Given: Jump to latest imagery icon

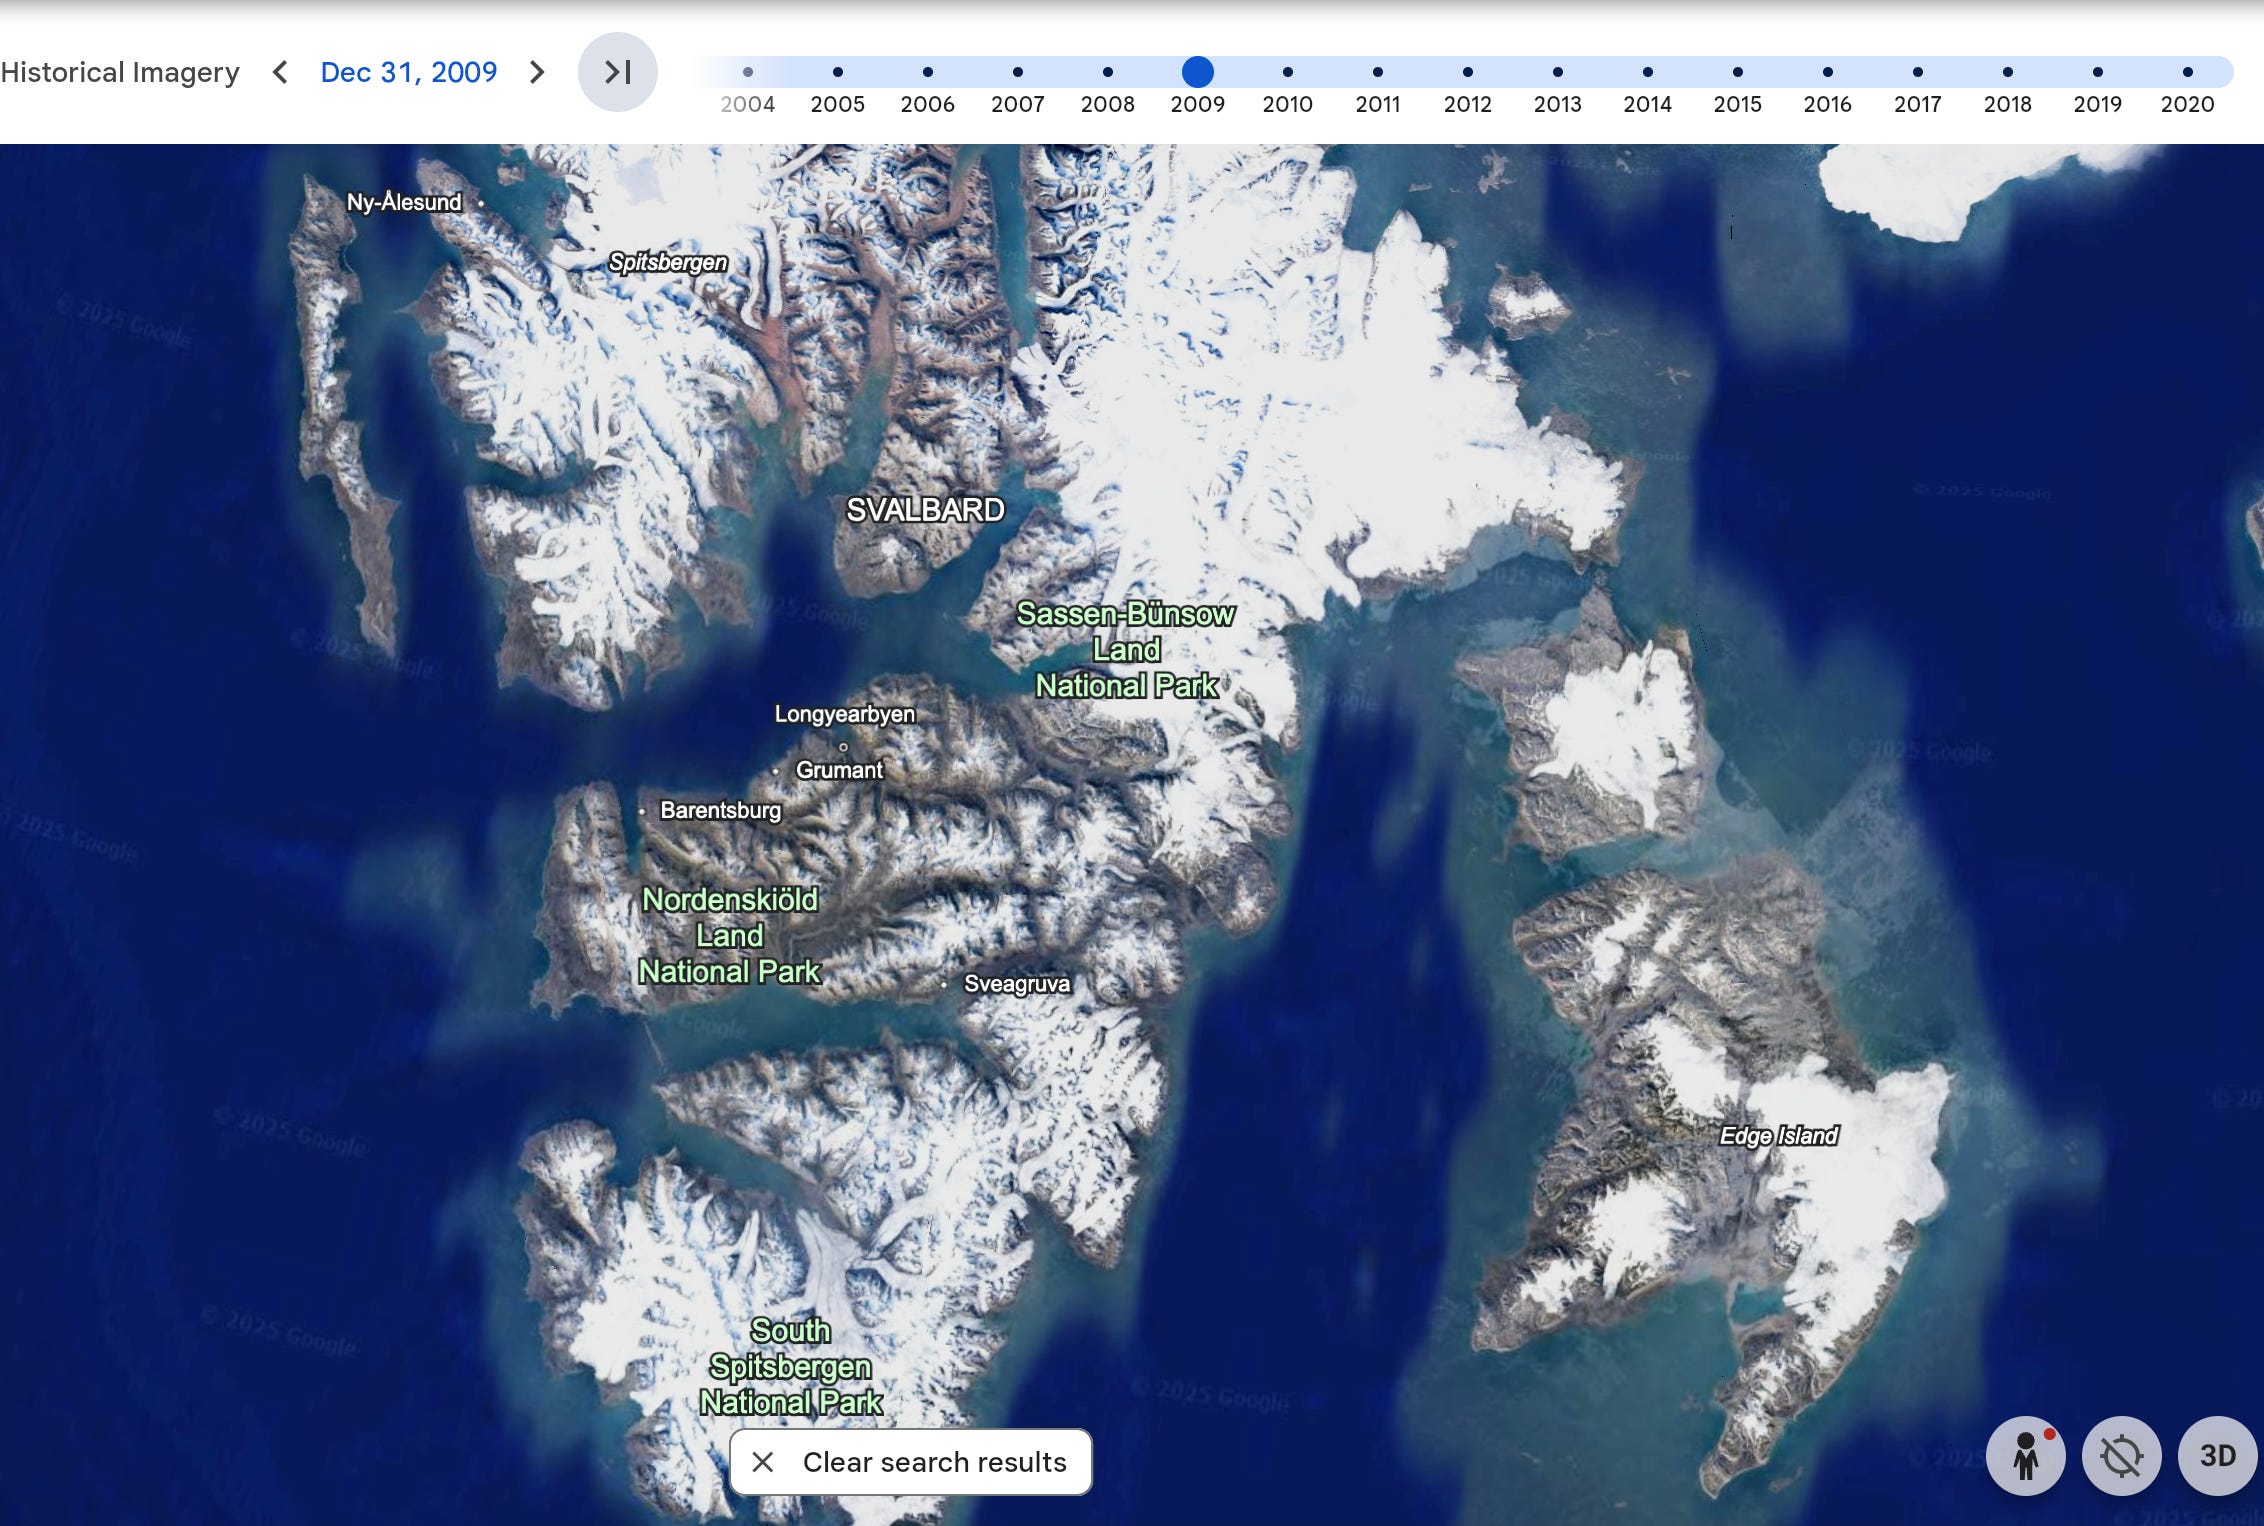Looking at the screenshot, I should pyautogui.click(x=617, y=72).
